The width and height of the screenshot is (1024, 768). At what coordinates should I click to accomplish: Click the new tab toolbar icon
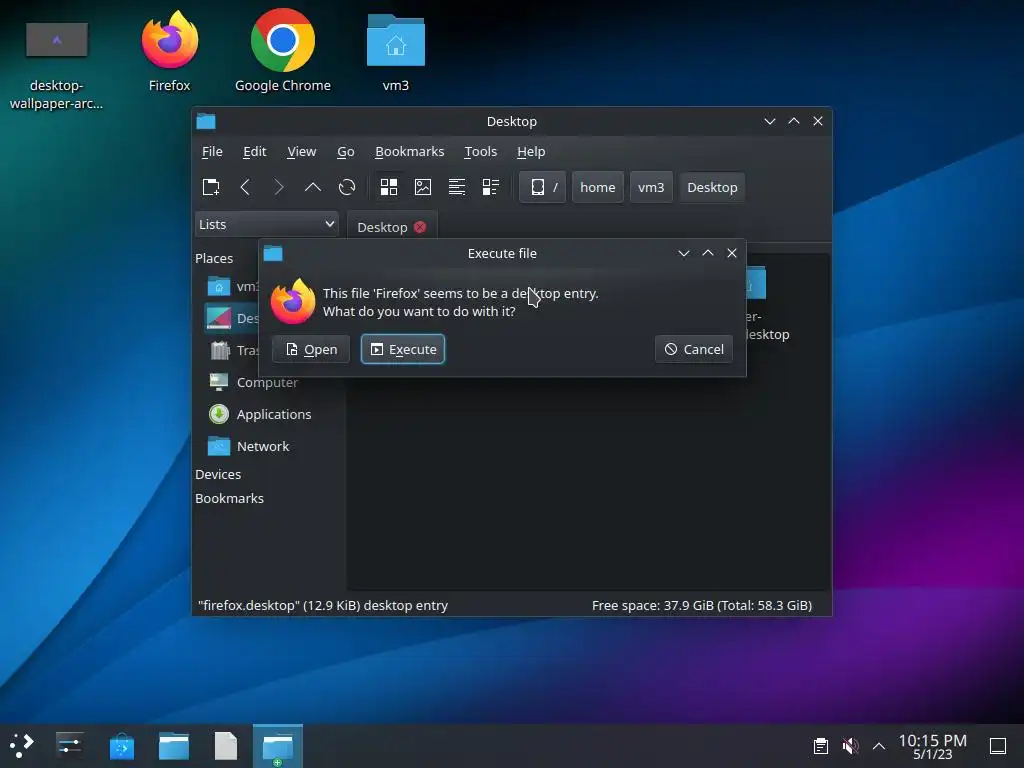click(211, 187)
